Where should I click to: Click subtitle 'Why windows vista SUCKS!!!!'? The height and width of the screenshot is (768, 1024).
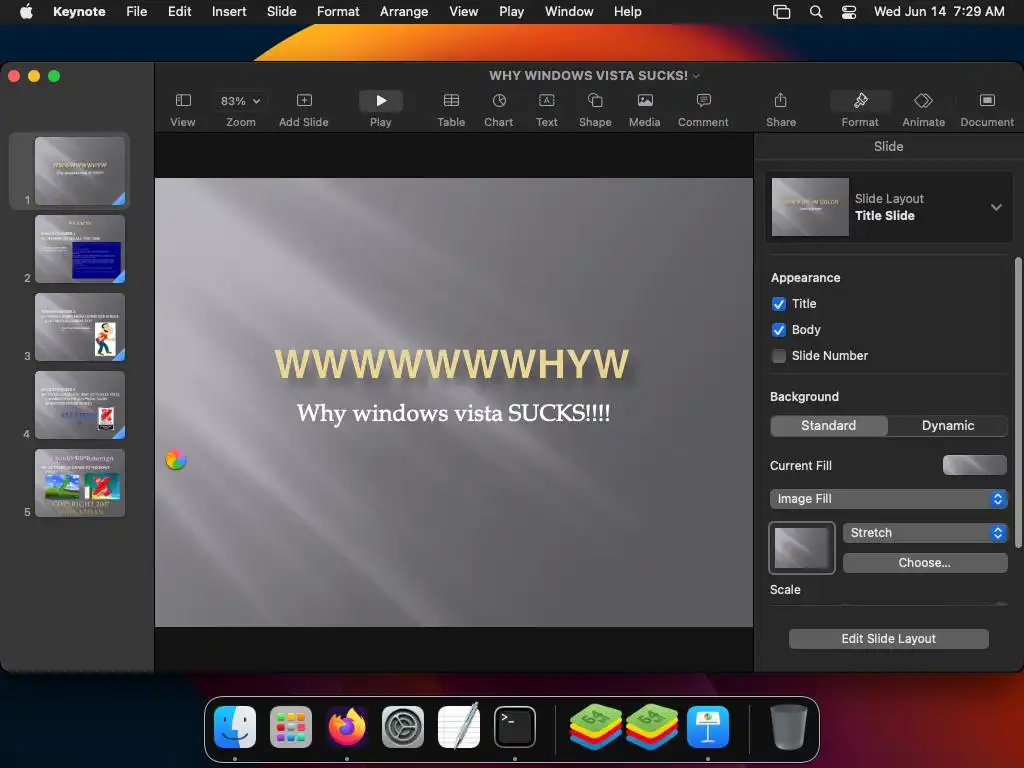click(x=453, y=413)
